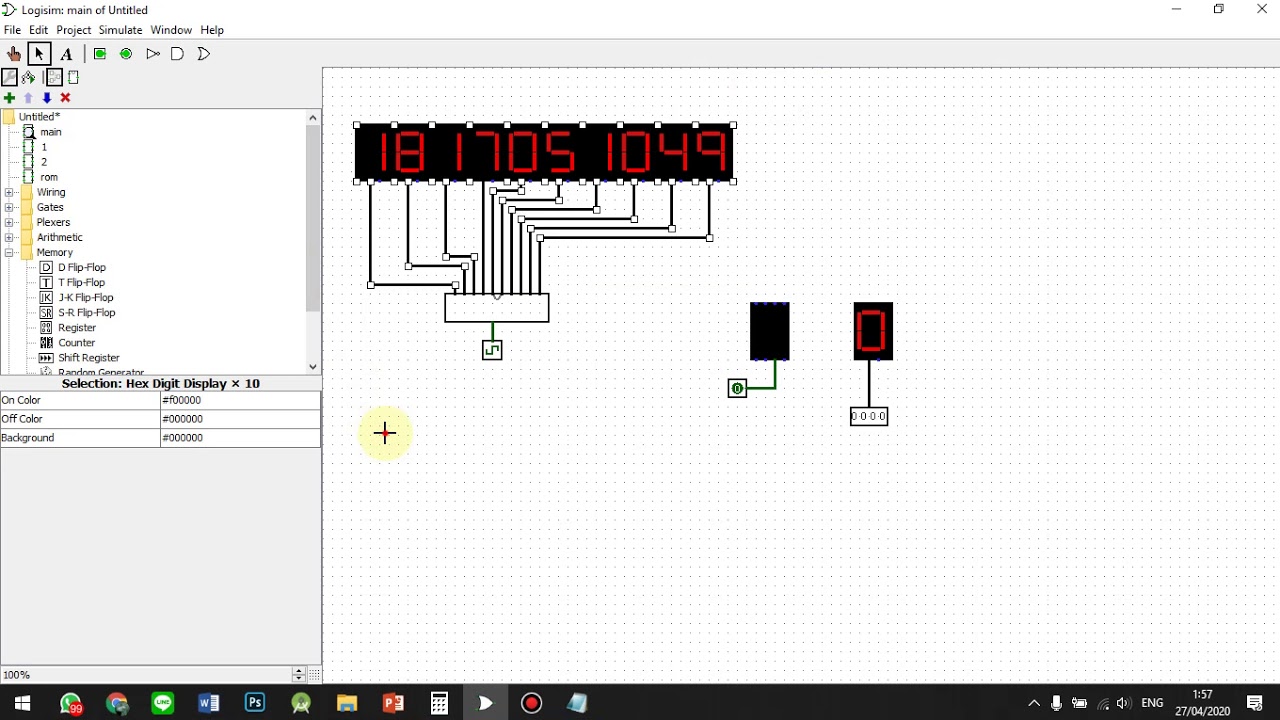The image size is (1280, 720).
Task: Expand the Plexers library
Action: pyautogui.click(x=9, y=222)
